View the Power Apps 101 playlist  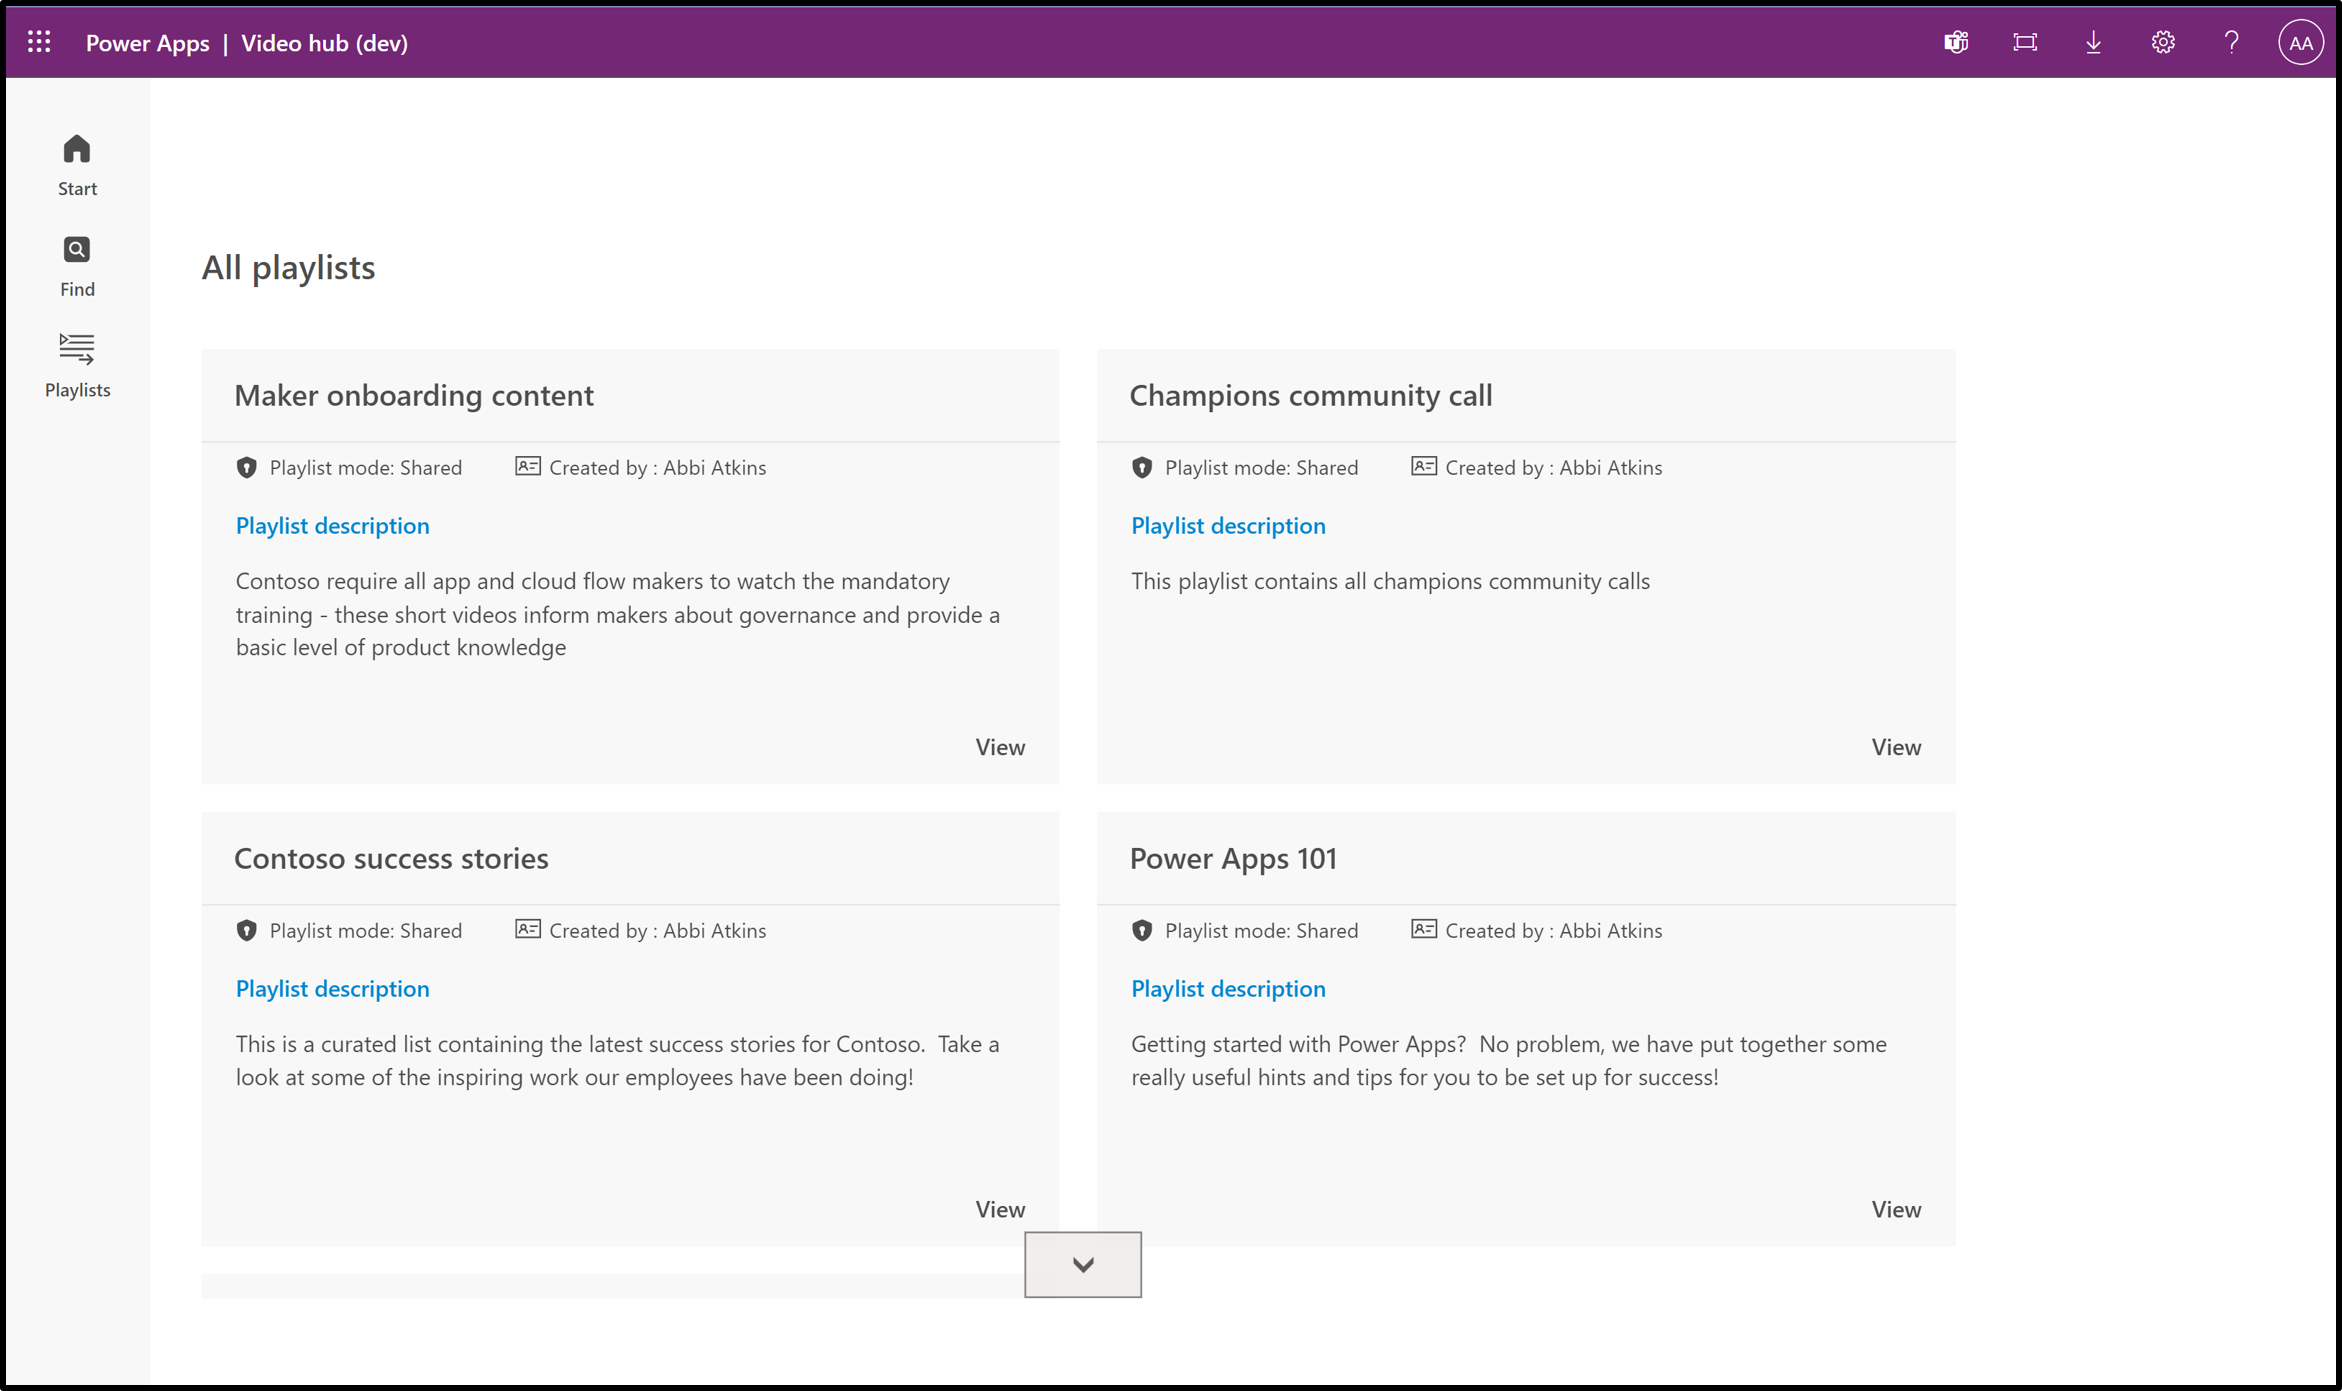[1895, 1209]
